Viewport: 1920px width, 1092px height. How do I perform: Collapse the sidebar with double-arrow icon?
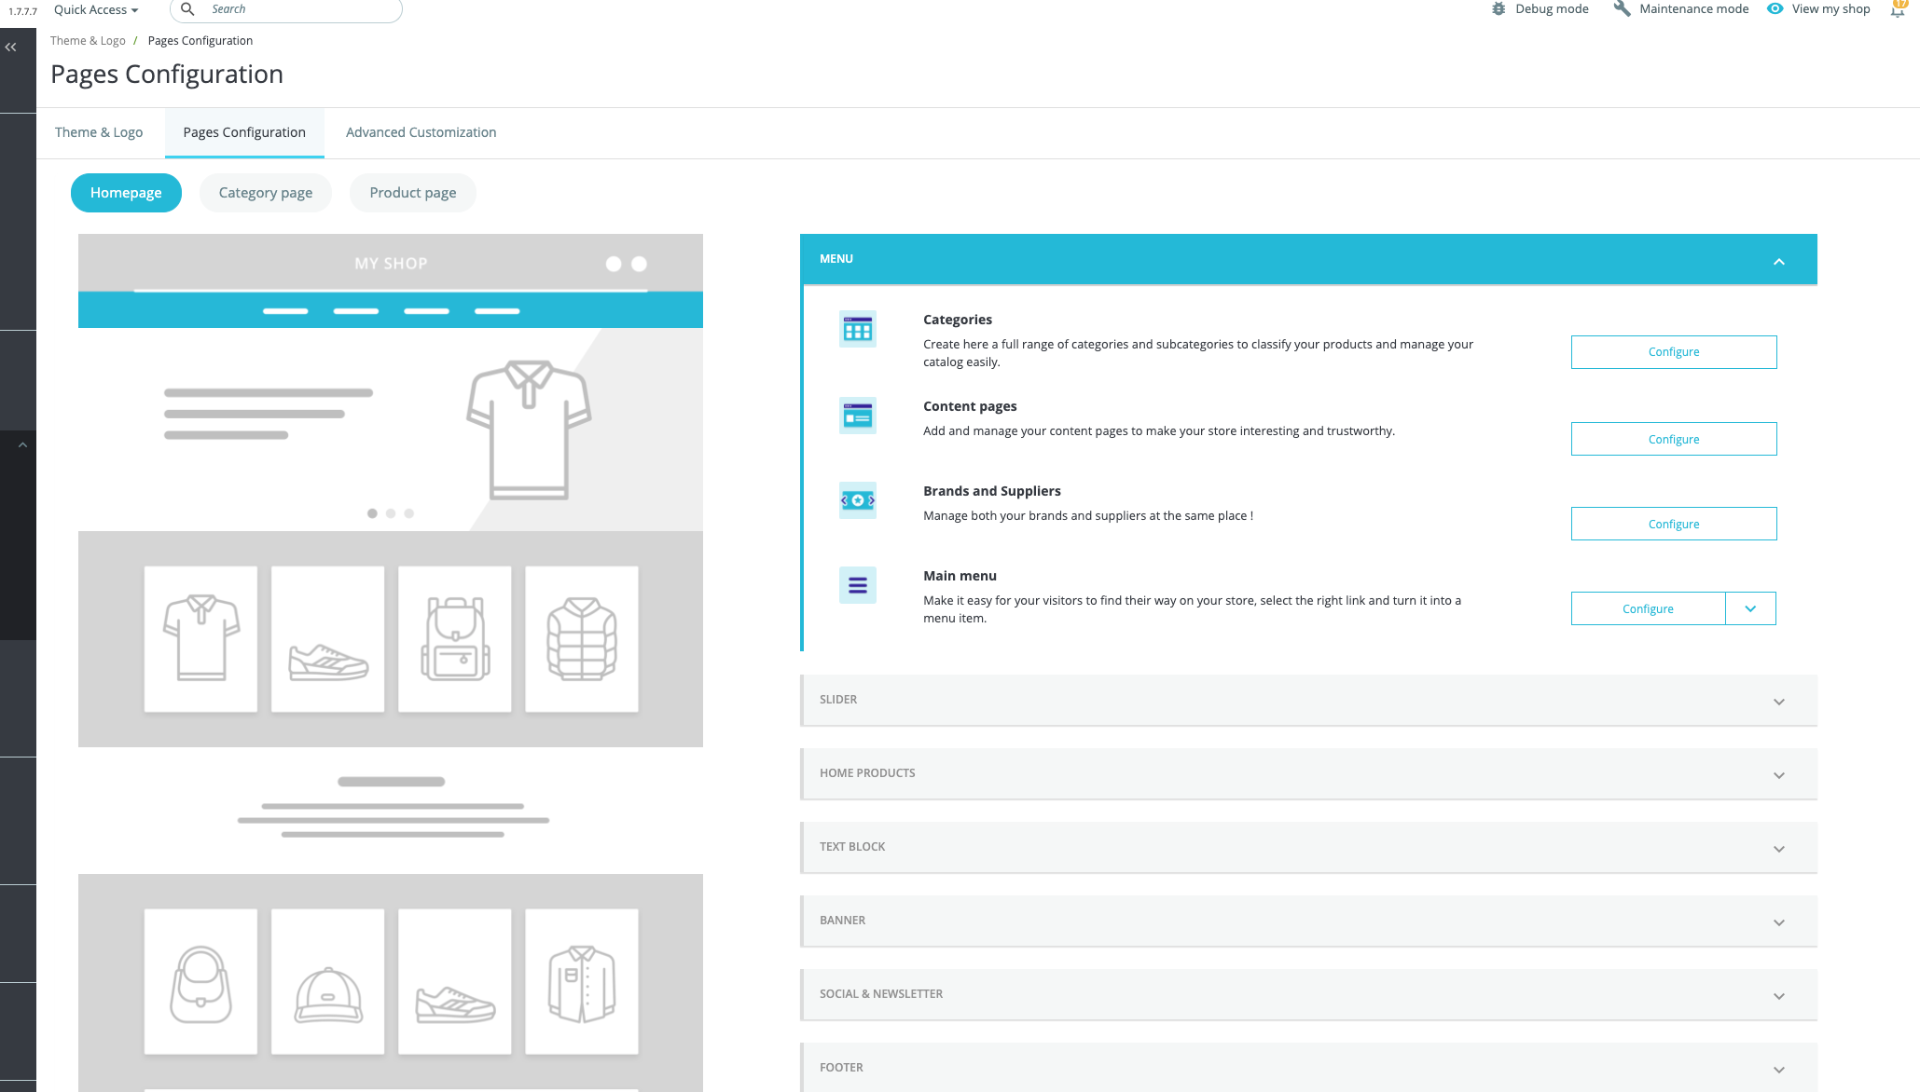[11, 47]
